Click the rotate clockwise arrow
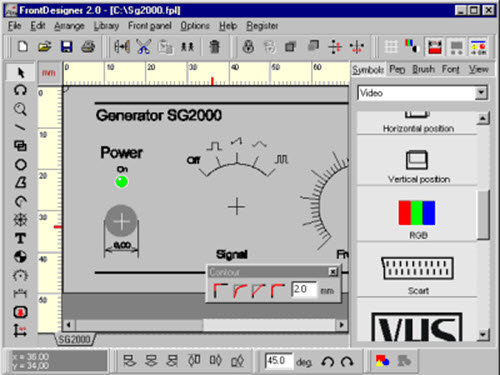 pos(347,361)
